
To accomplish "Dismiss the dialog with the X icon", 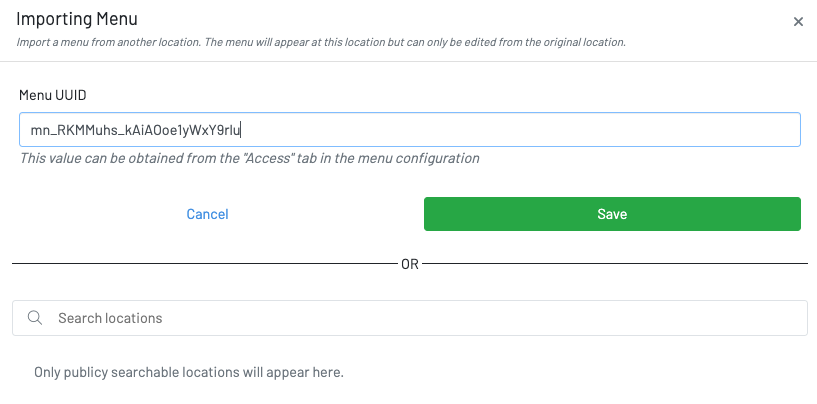I will click(x=798, y=22).
